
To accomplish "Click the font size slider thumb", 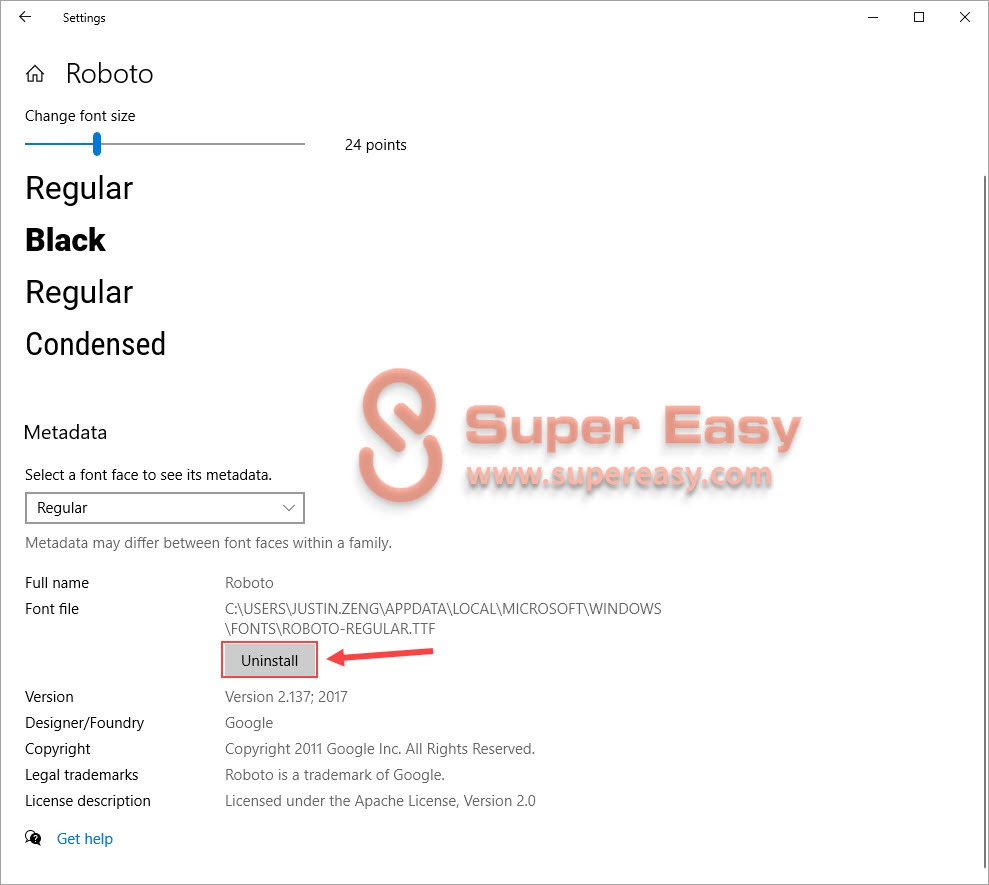I will [x=97, y=144].
